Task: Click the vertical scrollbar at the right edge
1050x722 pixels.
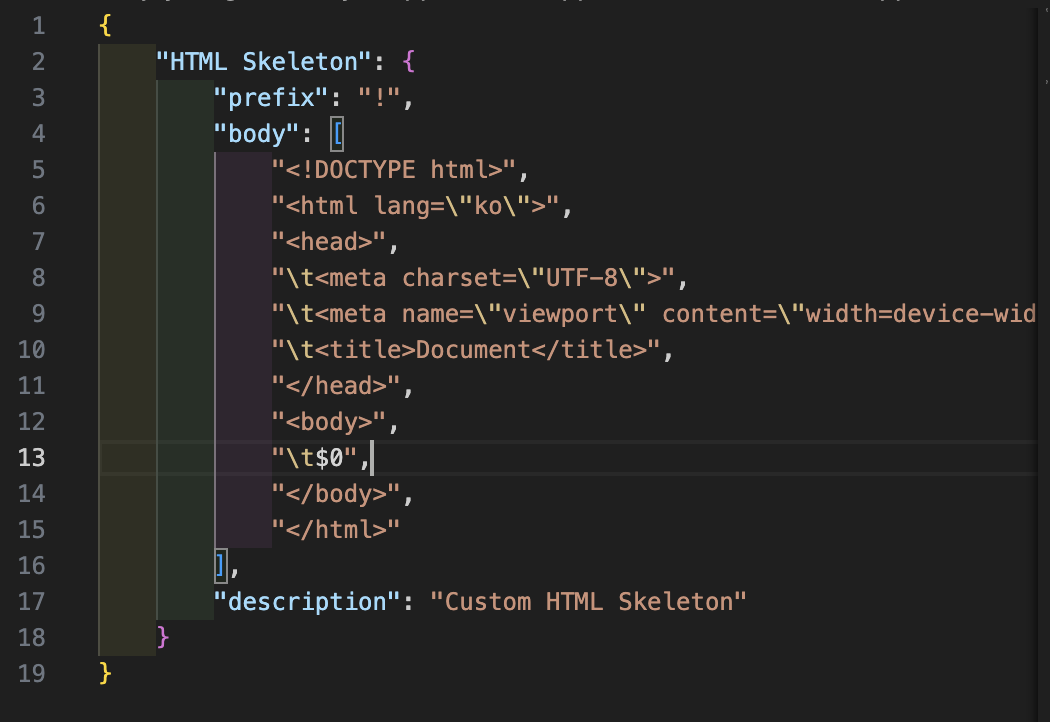Action: tap(1043, 300)
